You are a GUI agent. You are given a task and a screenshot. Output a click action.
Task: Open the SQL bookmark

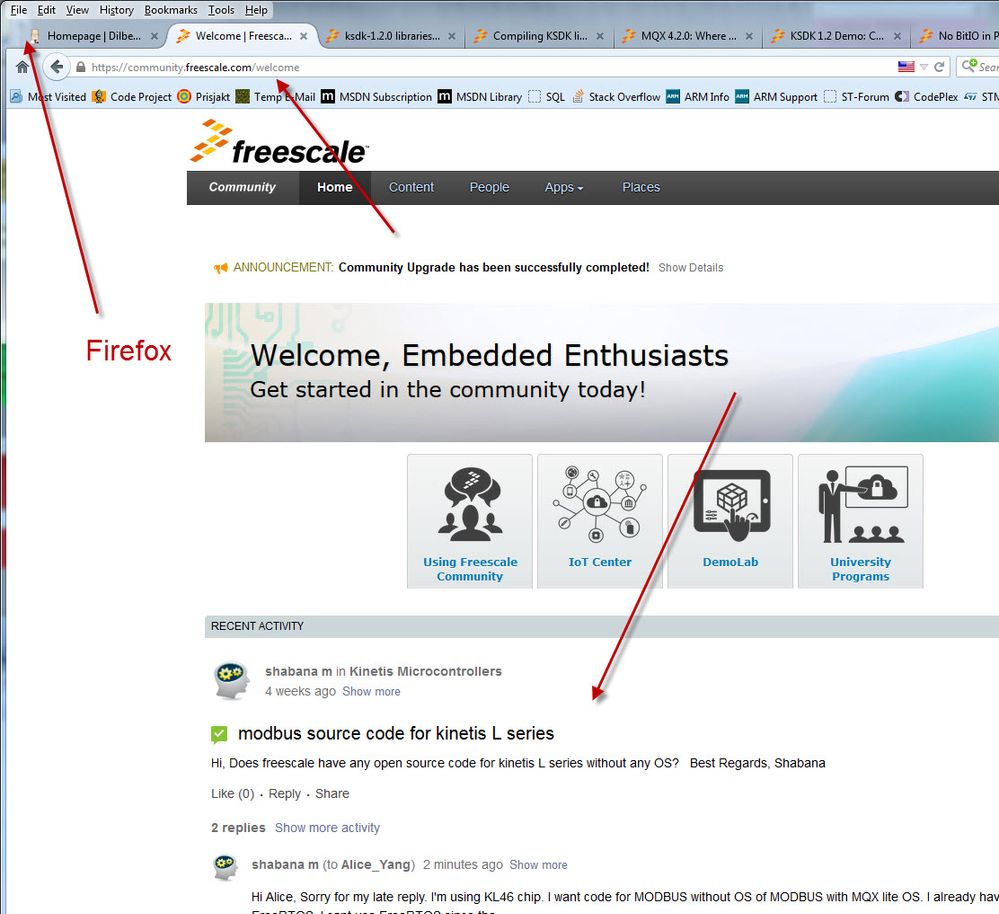click(x=547, y=97)
